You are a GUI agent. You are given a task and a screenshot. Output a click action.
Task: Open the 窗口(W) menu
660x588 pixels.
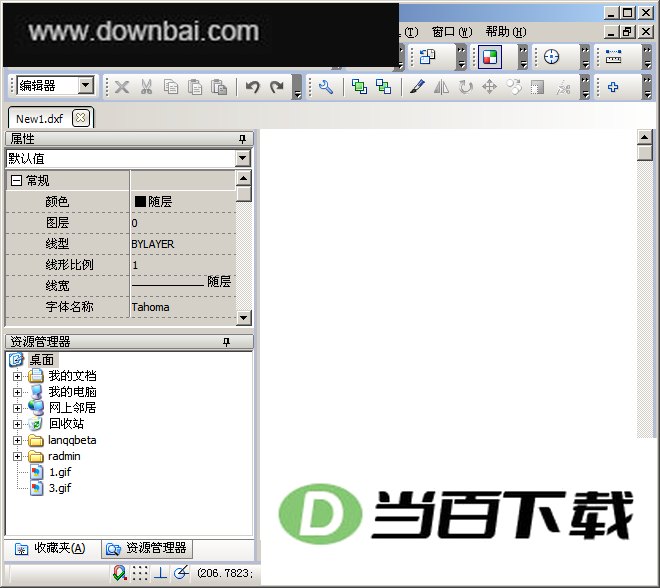452,32
